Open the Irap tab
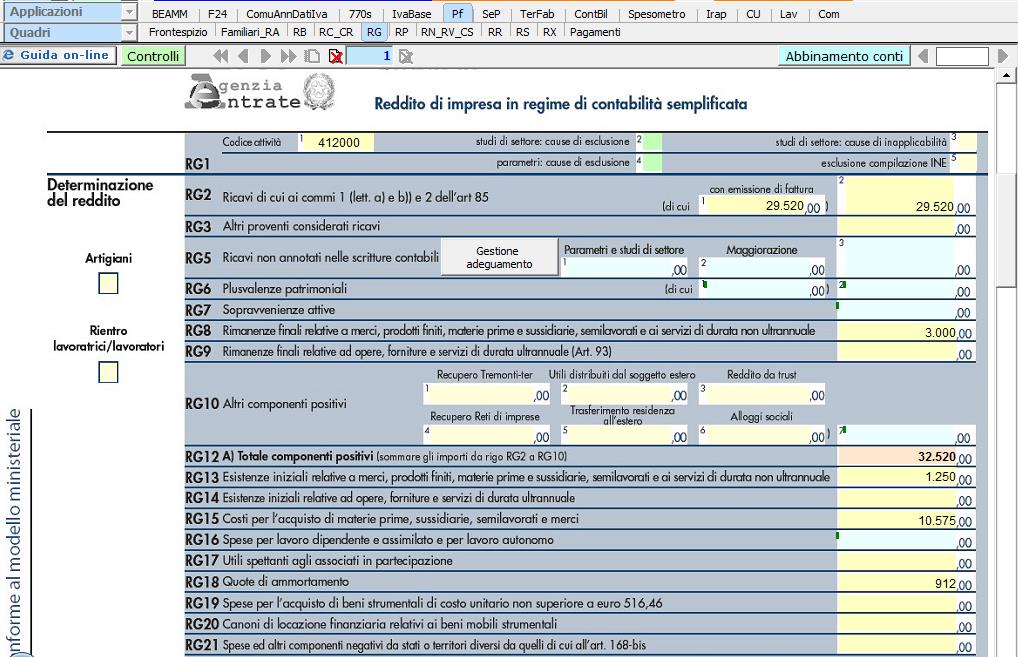Image resolution: width=1018 pixels, height=657 pixels. coord(716,14)
